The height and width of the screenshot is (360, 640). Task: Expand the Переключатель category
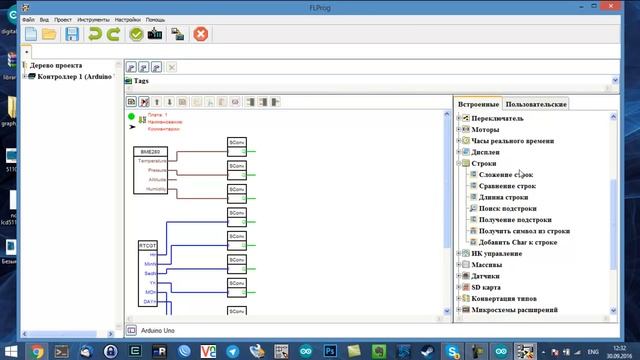tap(458, 118)
